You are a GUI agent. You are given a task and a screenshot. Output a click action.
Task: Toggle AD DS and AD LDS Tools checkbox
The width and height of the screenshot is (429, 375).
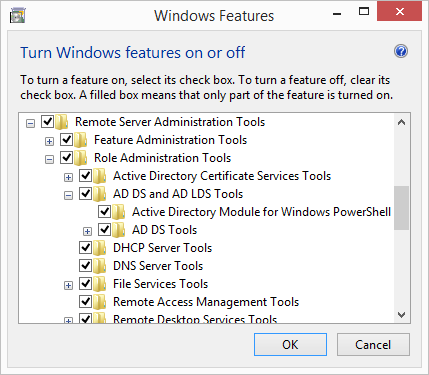[x=85, y=193]
